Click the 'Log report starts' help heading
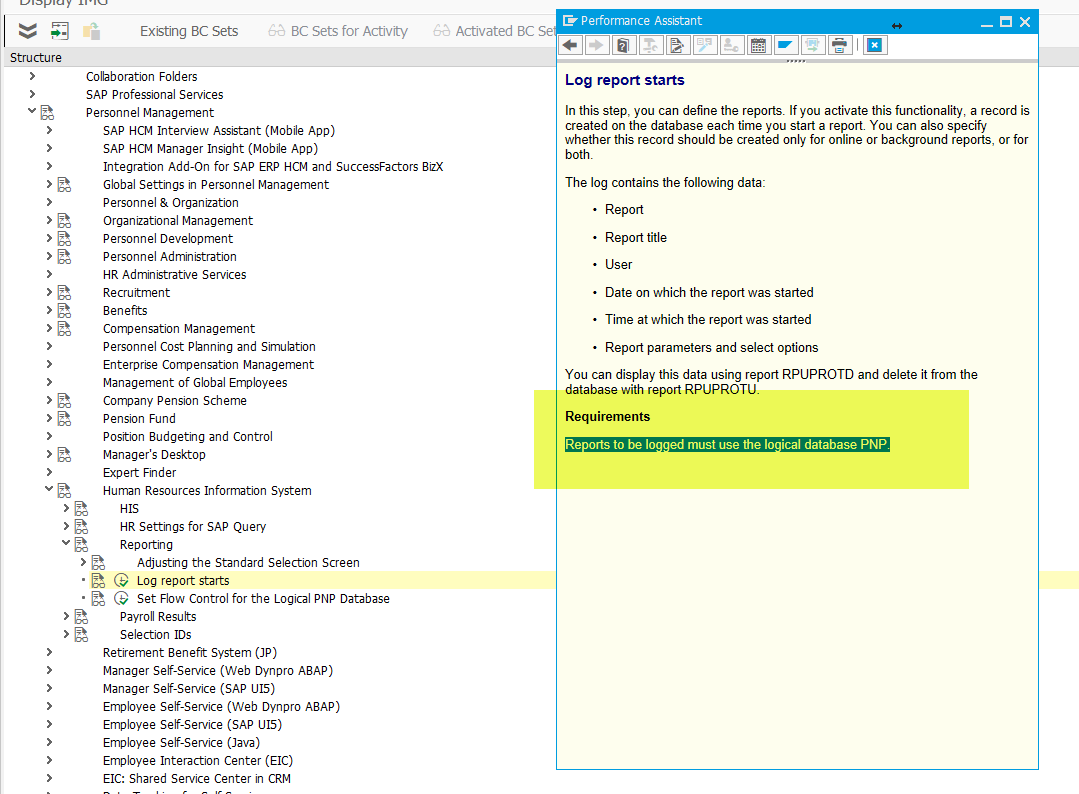1079x794 pixels. pos(624,80)
